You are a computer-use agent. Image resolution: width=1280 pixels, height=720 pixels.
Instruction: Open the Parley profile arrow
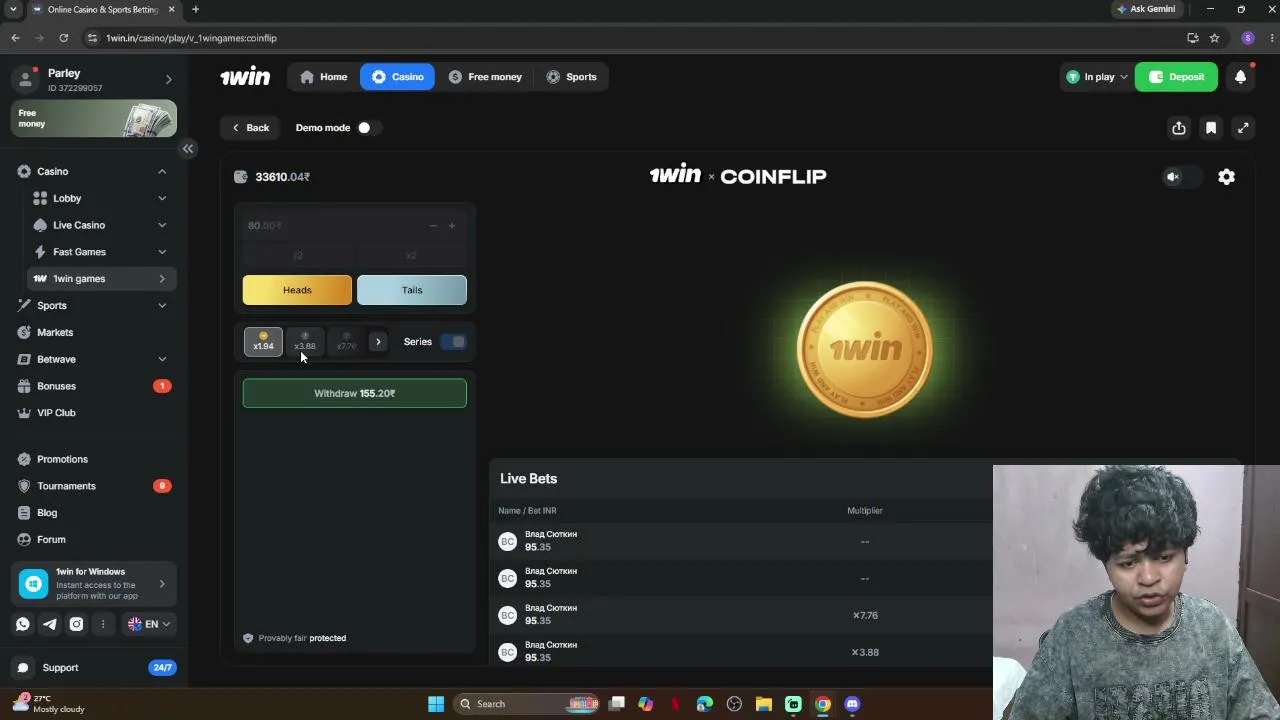tap(168, 80)
